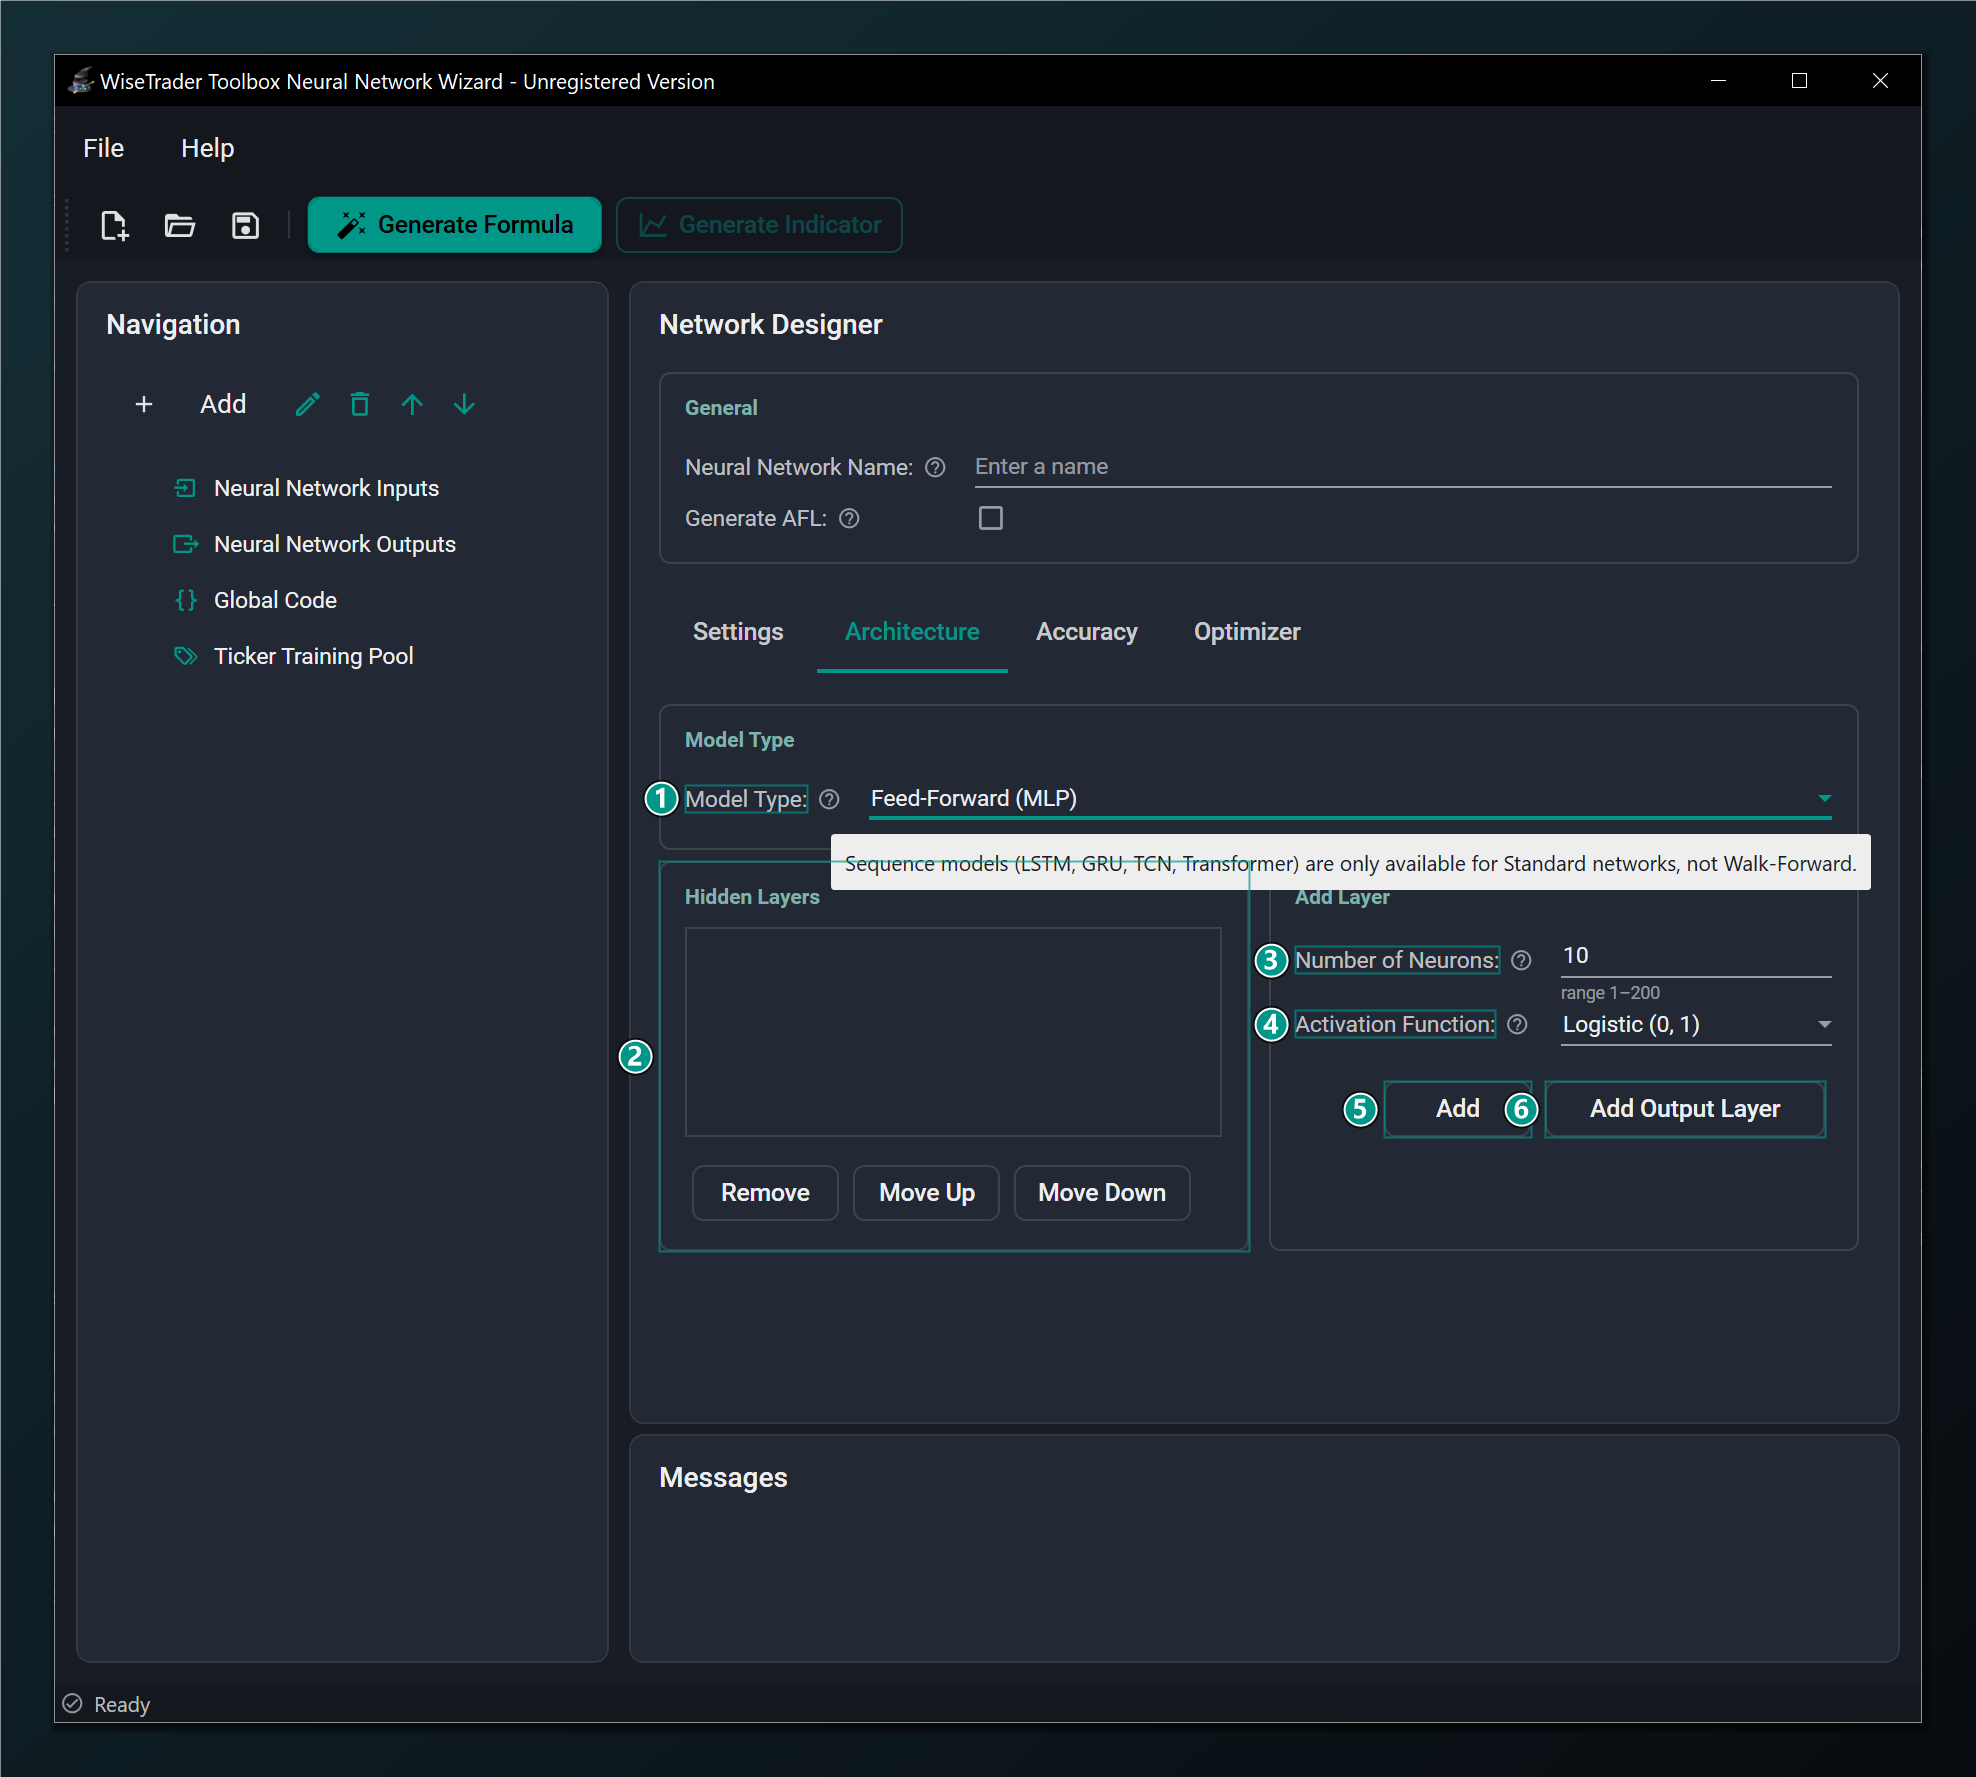Screen dimensions: 1976x1777
Task: Click help icon beside Model Type
Action: pos(829,799)
